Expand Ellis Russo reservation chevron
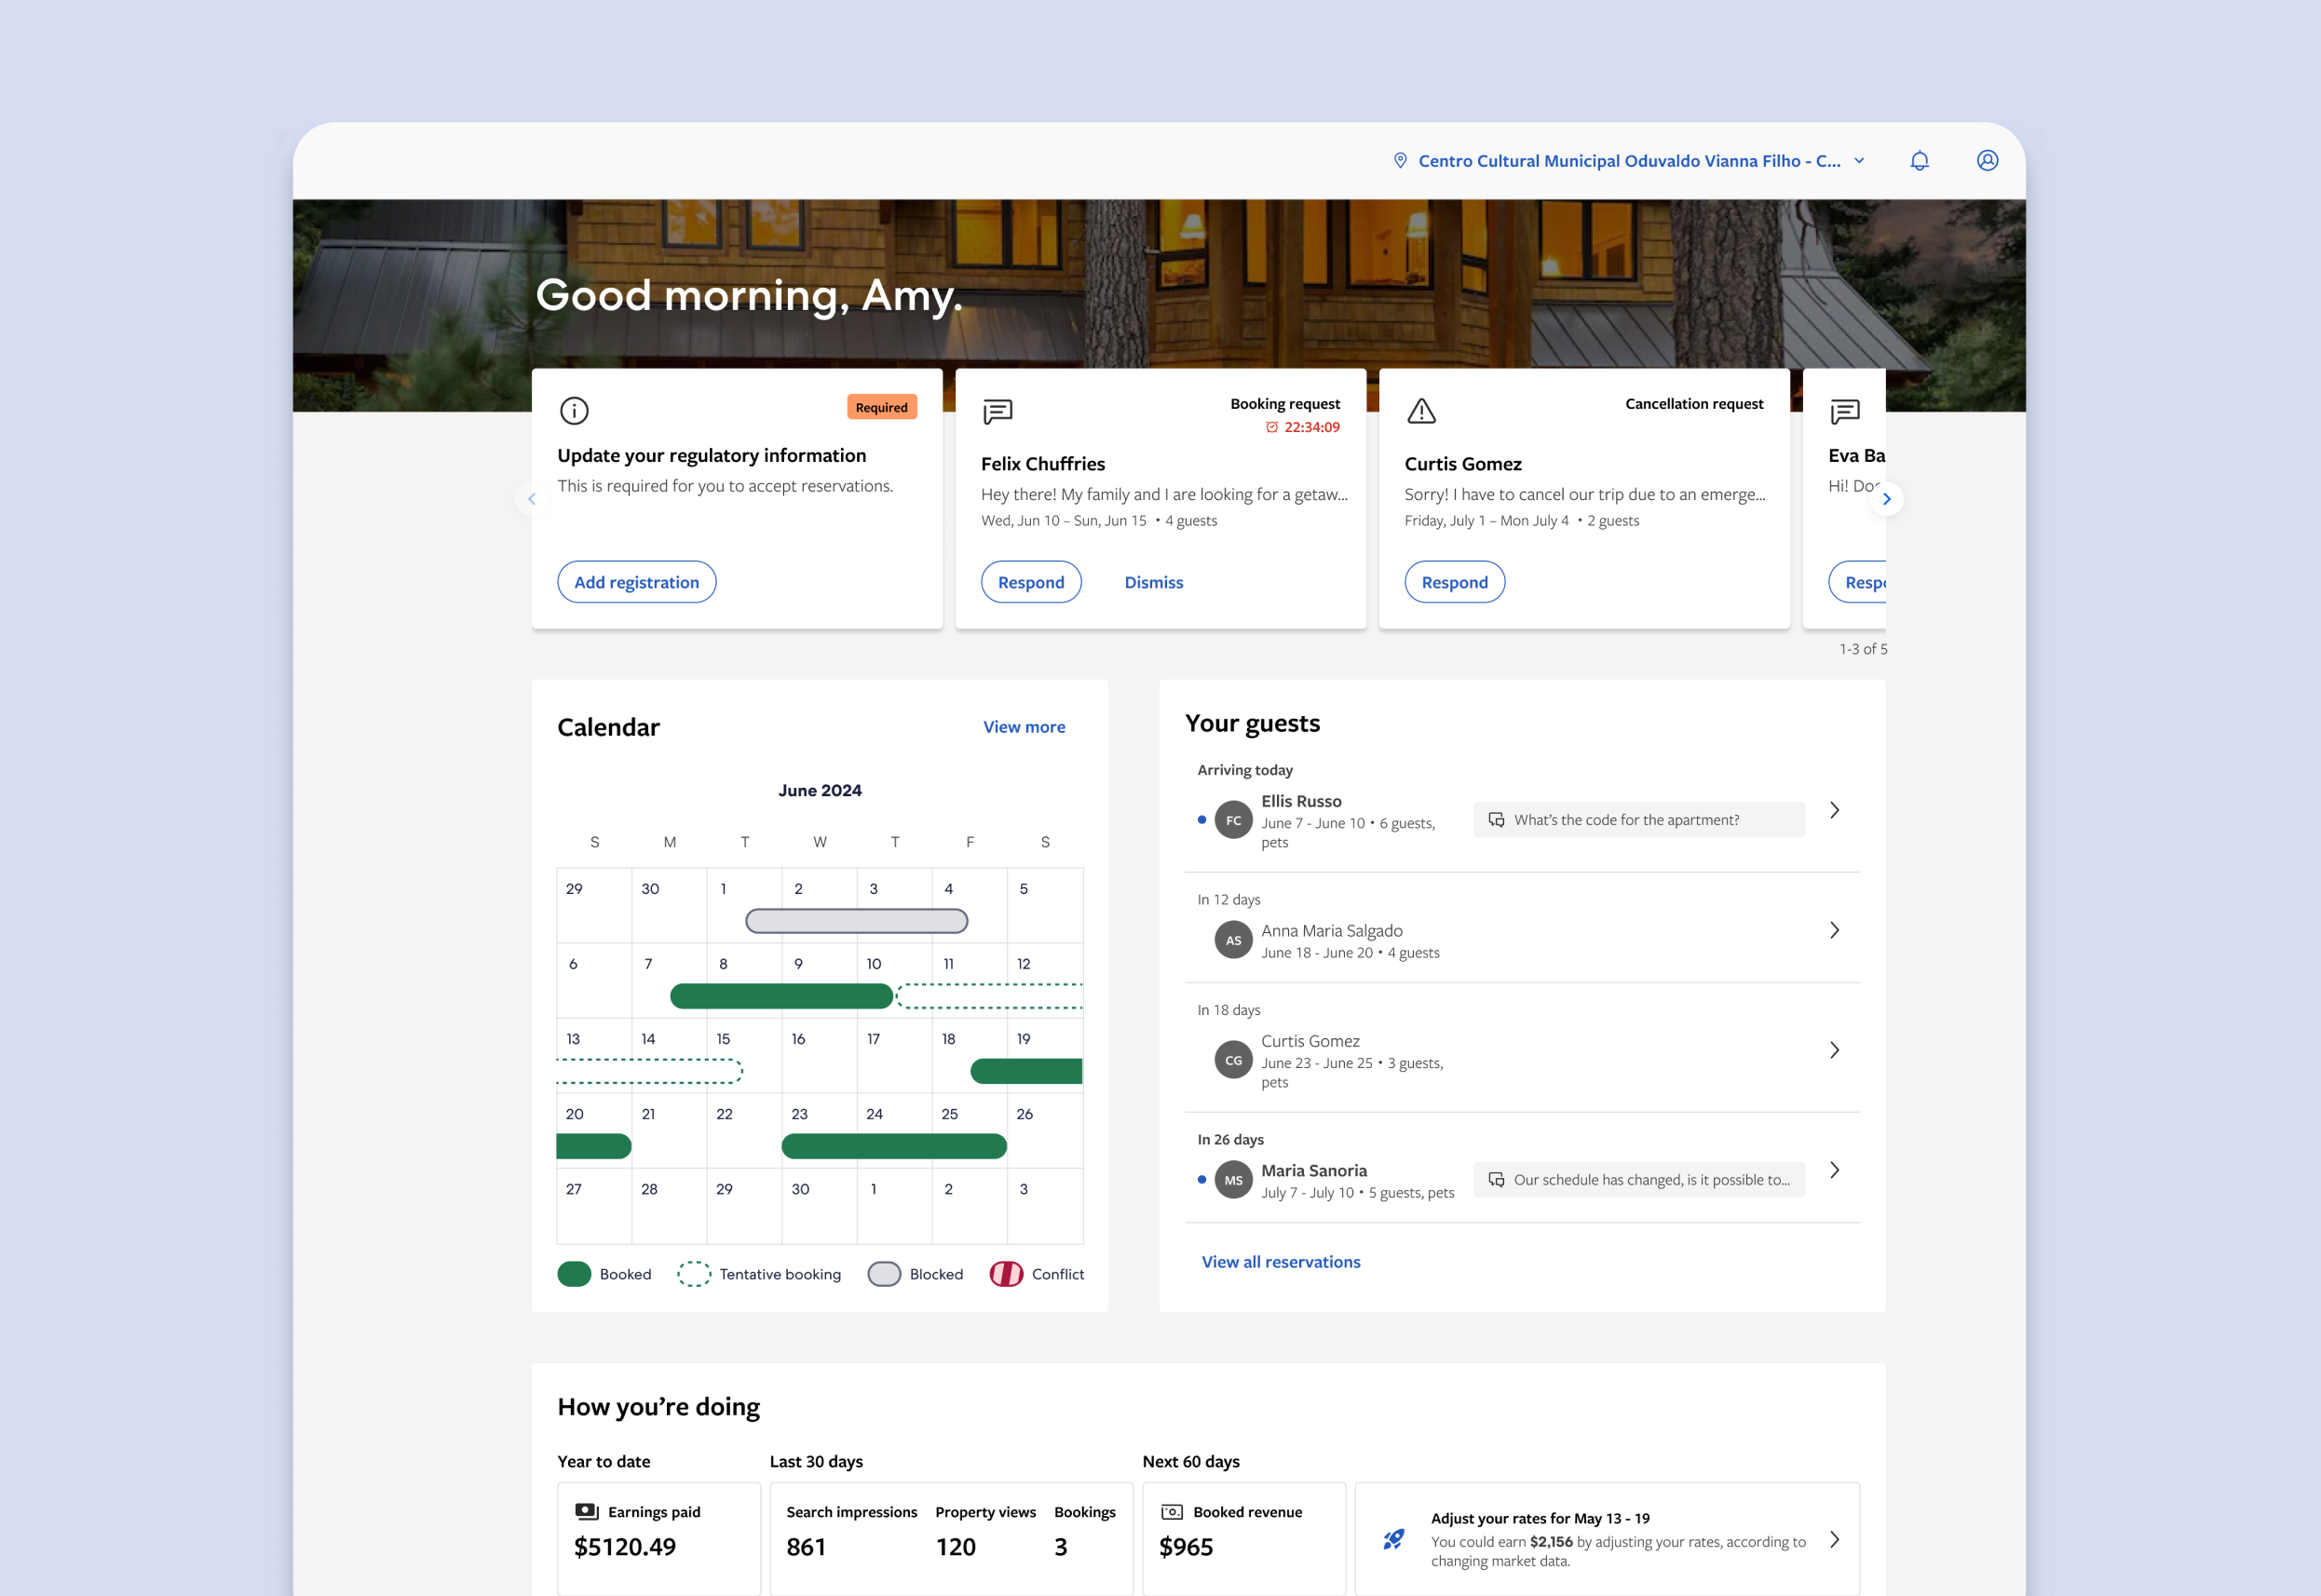 [x=1834, y=811]
